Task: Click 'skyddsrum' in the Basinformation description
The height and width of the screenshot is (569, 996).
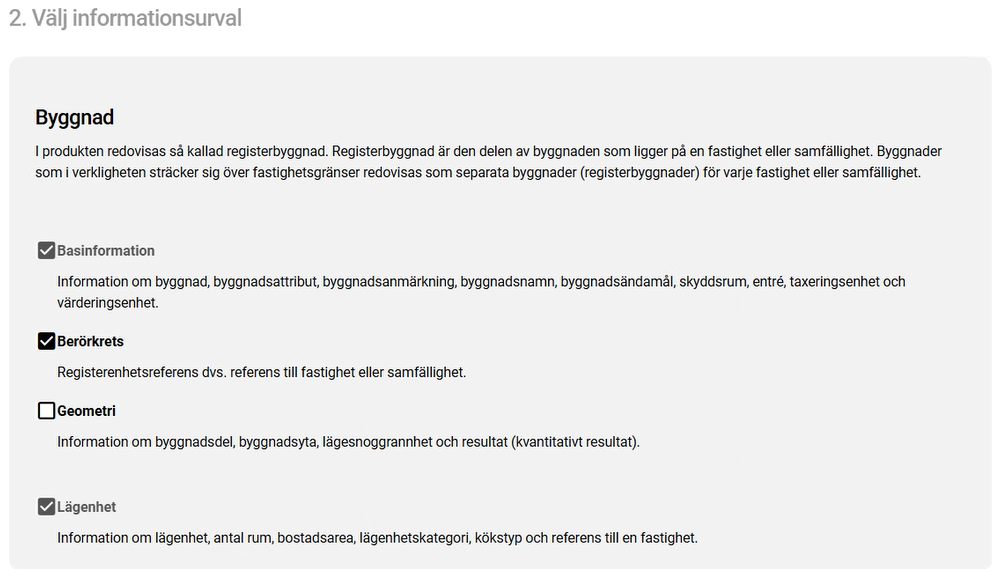Action: (713, 282)
